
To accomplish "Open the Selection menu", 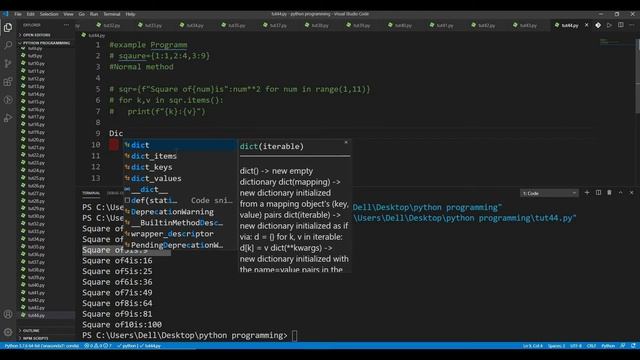I will 49,14.
